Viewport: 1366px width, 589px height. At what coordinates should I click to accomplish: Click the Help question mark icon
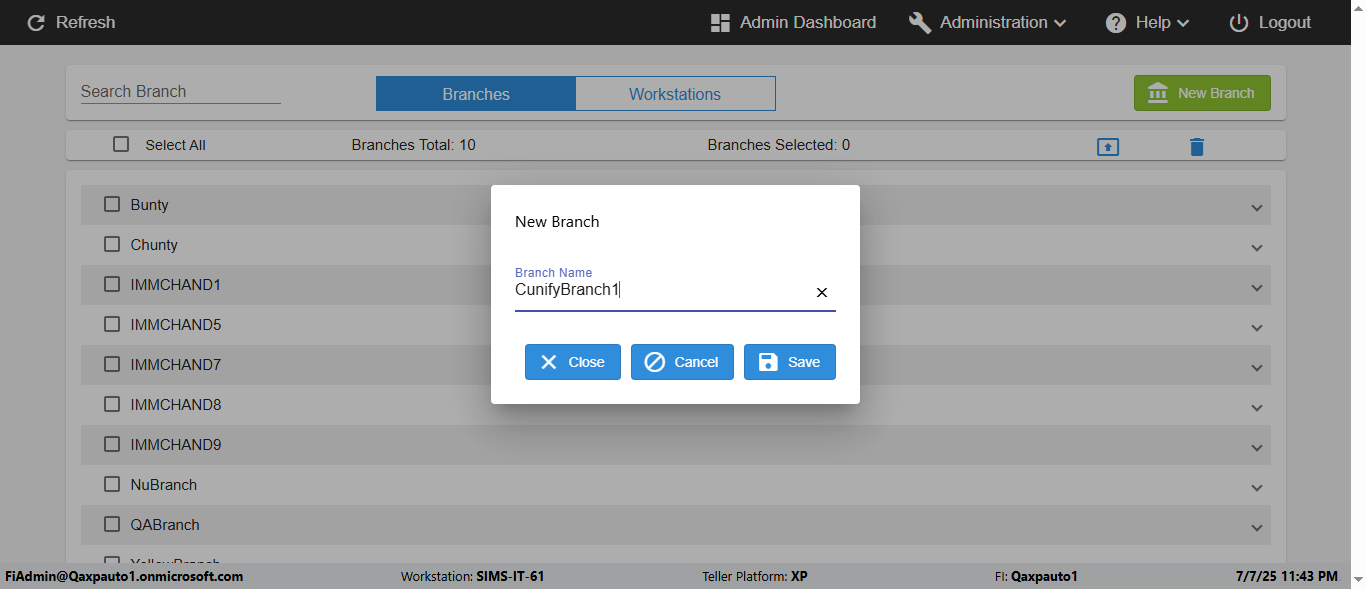pos(1116,22)
